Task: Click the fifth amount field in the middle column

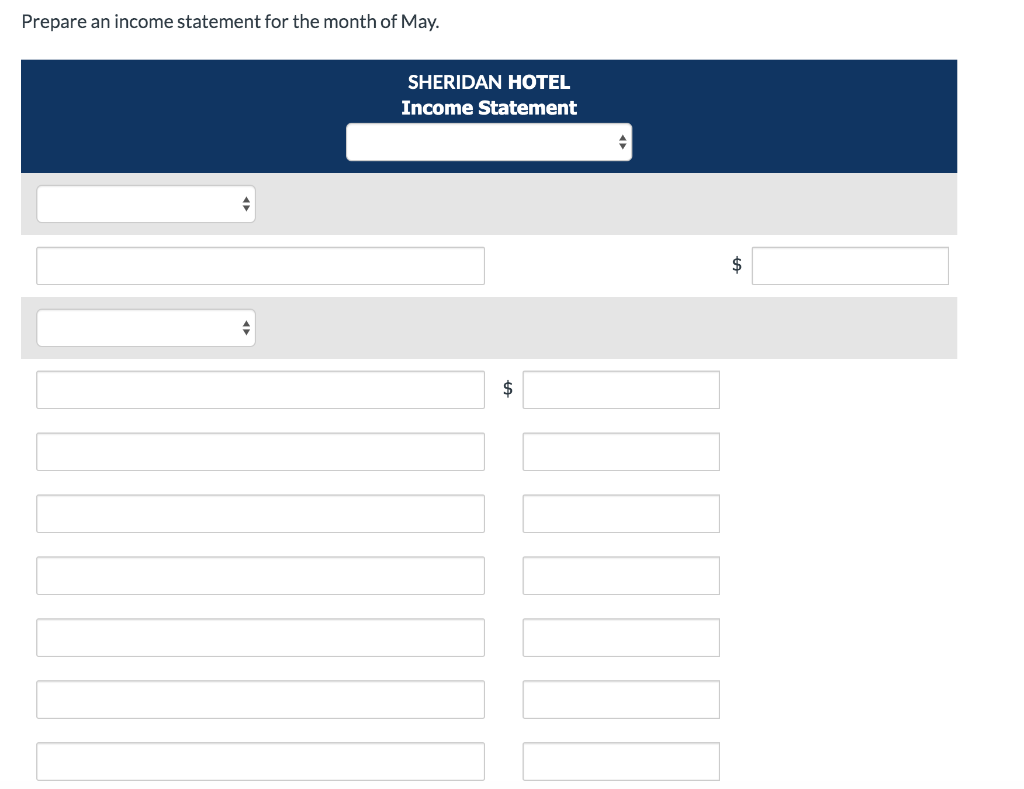Action: click(x=621, y=637)
